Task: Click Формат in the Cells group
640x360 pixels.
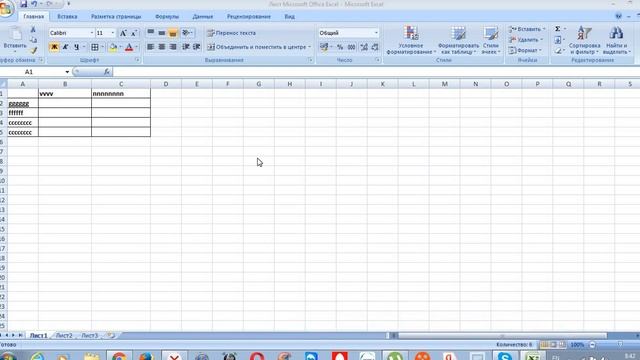Action: point(525,51)
